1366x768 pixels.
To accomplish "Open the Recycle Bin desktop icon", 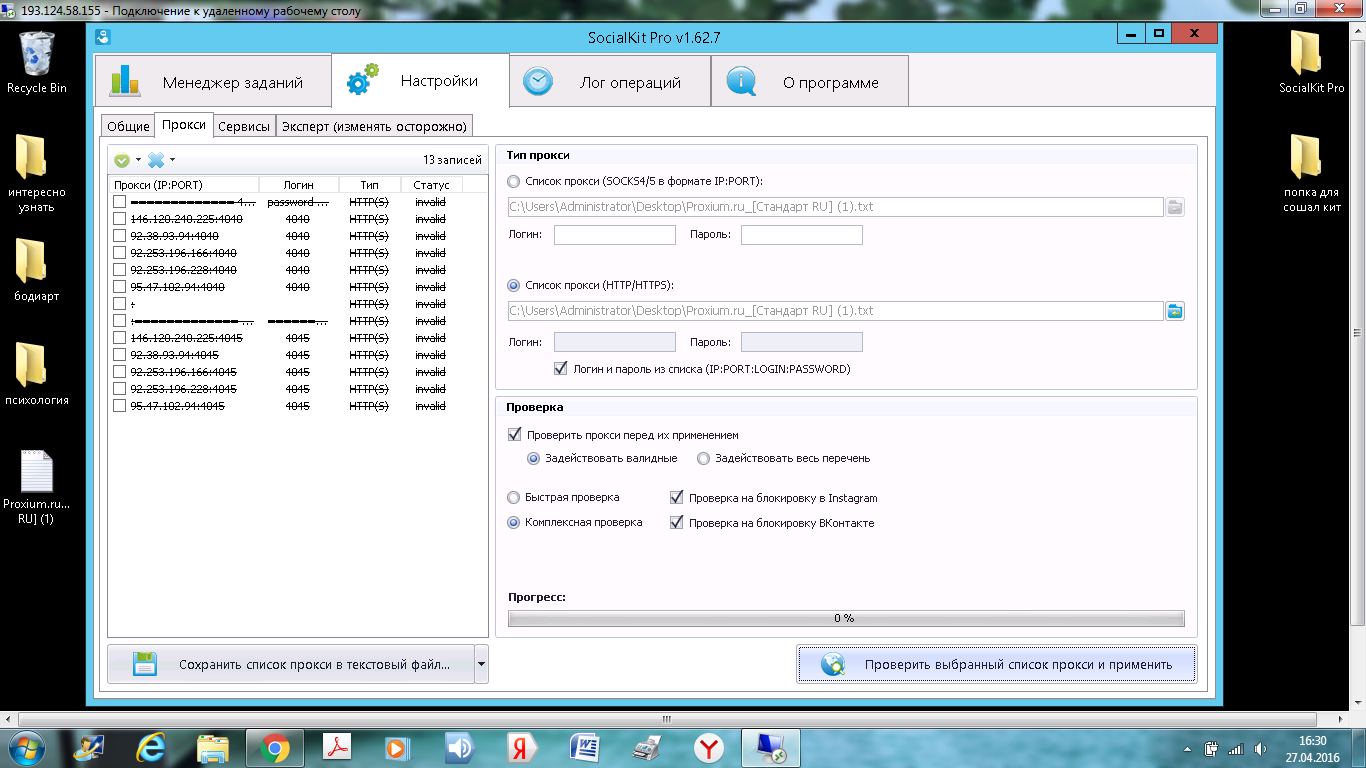I will [37, 62].
